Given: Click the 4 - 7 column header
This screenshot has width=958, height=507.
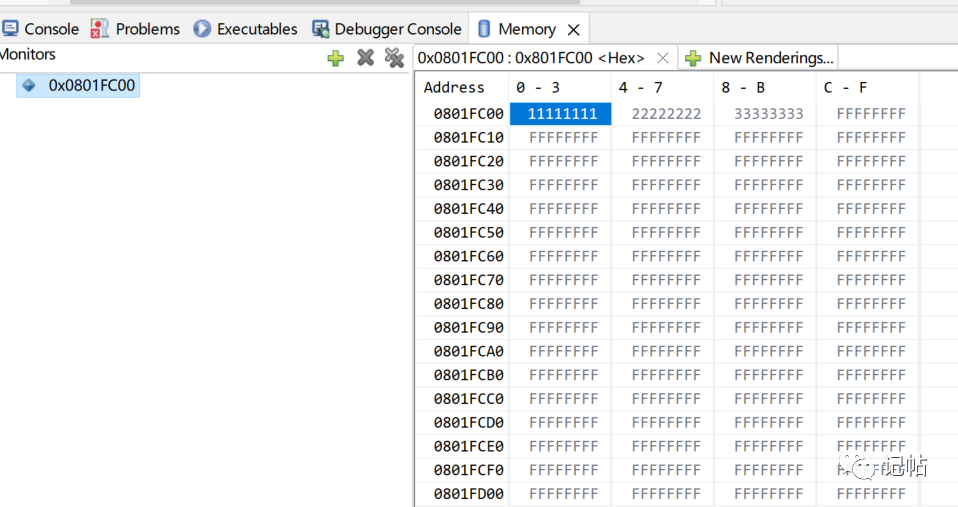Looking at the screenshot, I should (640, 87).
